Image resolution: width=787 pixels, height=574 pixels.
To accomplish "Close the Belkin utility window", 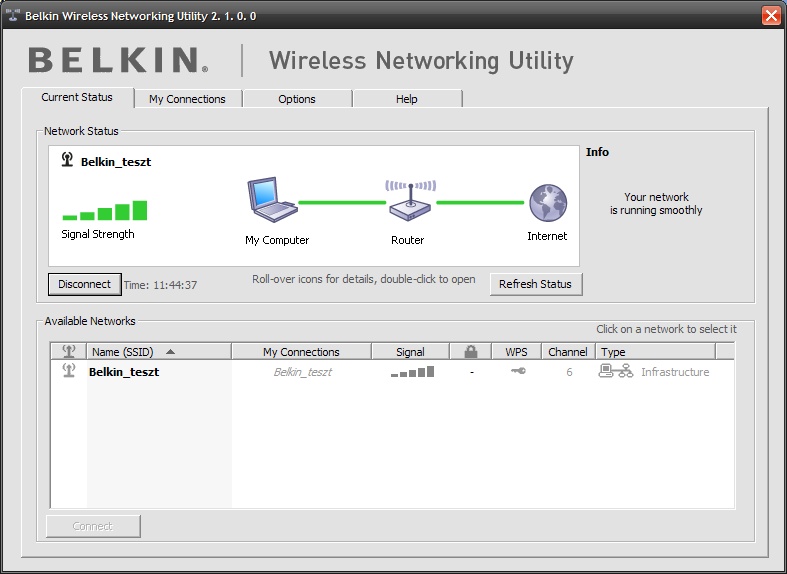I will point(771,16).
